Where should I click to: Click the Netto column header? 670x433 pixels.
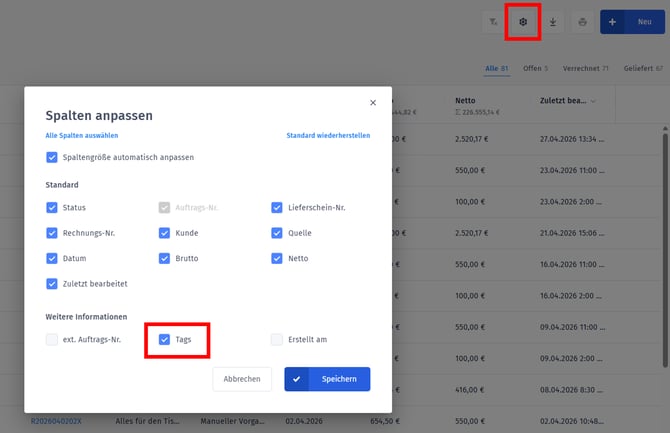point(465,100)
